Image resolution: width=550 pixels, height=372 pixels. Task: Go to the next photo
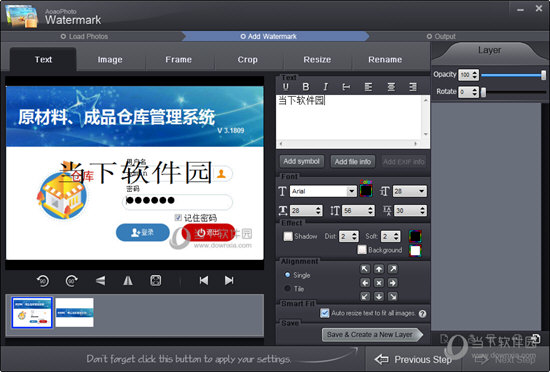pyautogui.click(x=229, y=280)
